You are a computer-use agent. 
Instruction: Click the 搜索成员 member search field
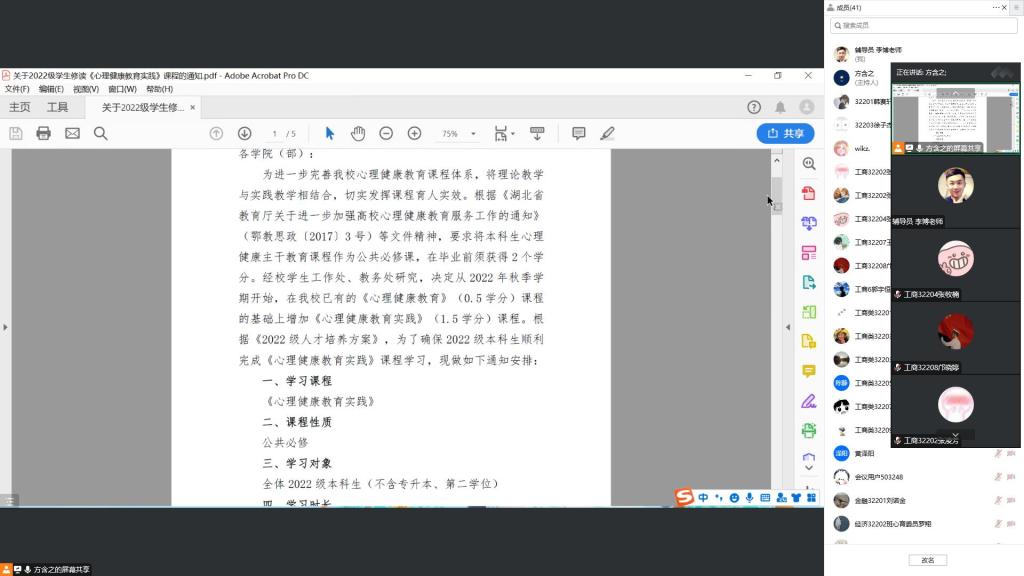coord(923,25)
